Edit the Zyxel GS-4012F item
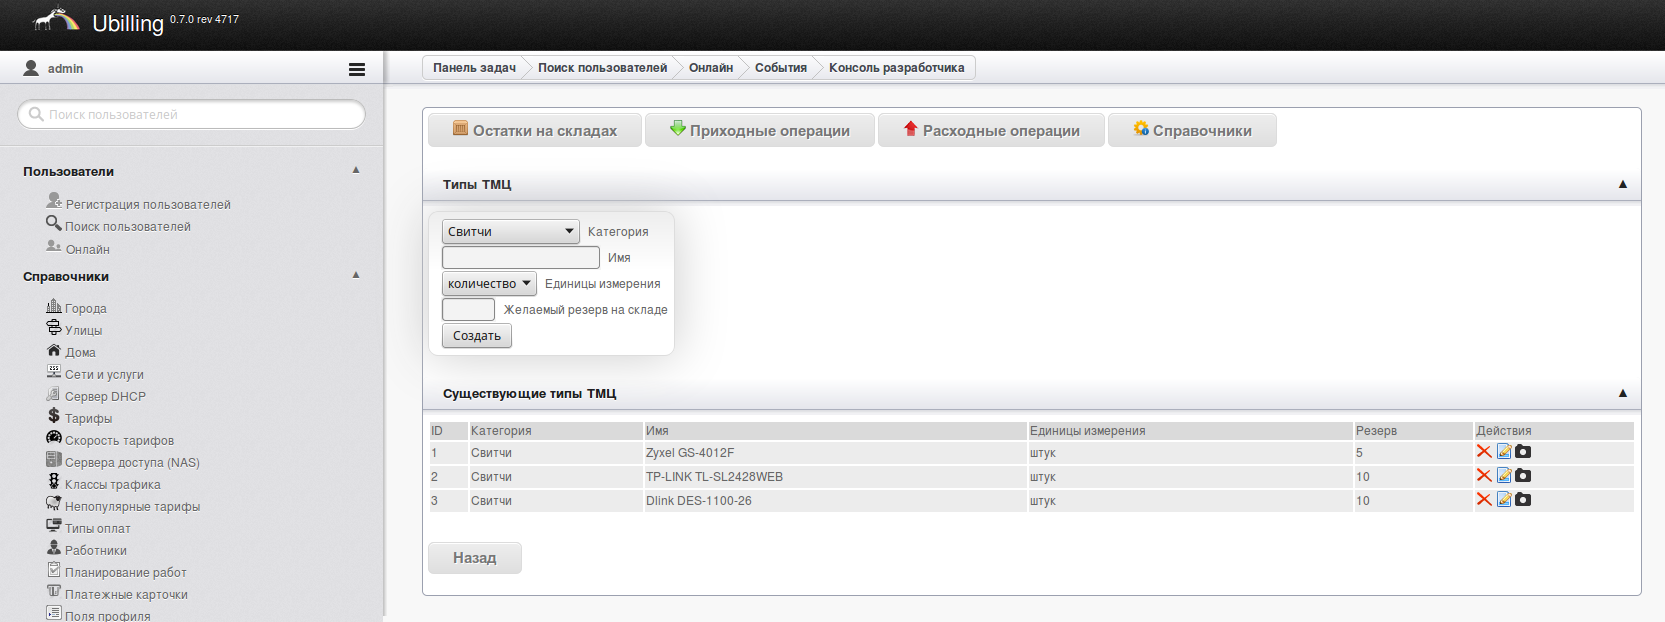Image resolution: width=1665 pixels, height=622 pixels. [1504, 452]
